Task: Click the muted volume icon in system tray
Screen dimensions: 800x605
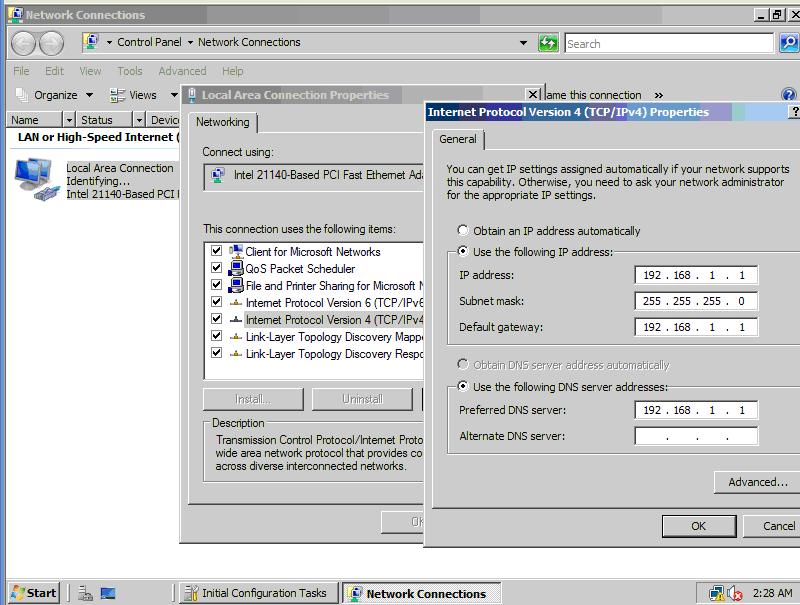Action: [735, 593]
